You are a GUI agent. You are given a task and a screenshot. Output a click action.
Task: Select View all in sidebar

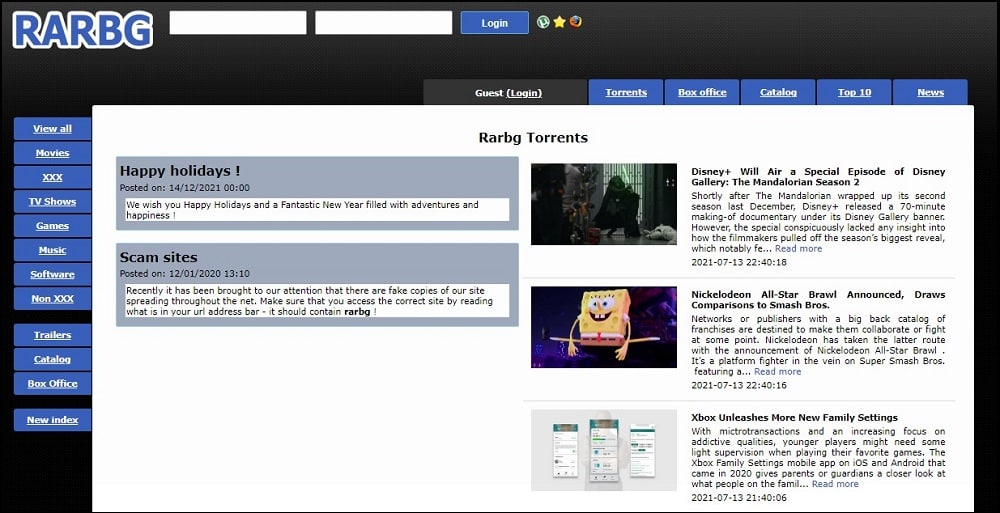click(x=52, y=129)
